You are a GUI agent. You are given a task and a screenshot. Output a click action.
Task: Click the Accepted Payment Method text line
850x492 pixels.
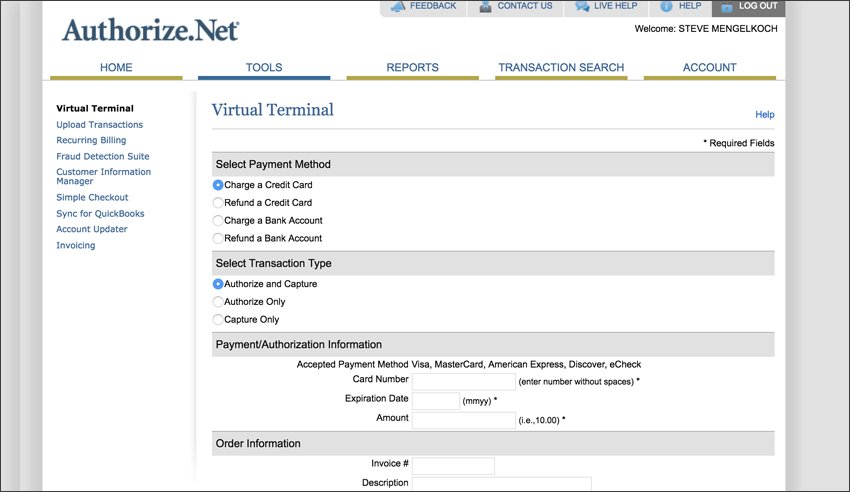[468, 365]
